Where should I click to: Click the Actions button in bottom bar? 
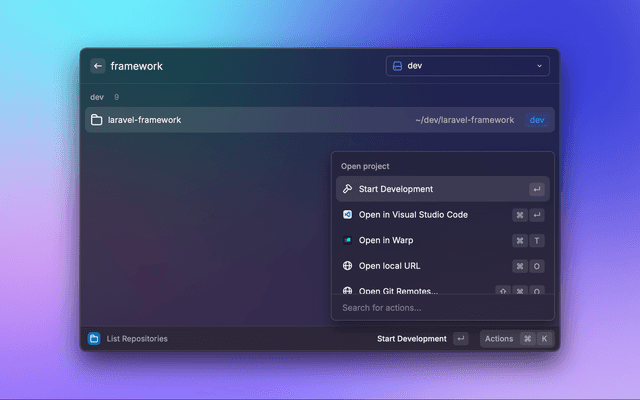(517, 339)
